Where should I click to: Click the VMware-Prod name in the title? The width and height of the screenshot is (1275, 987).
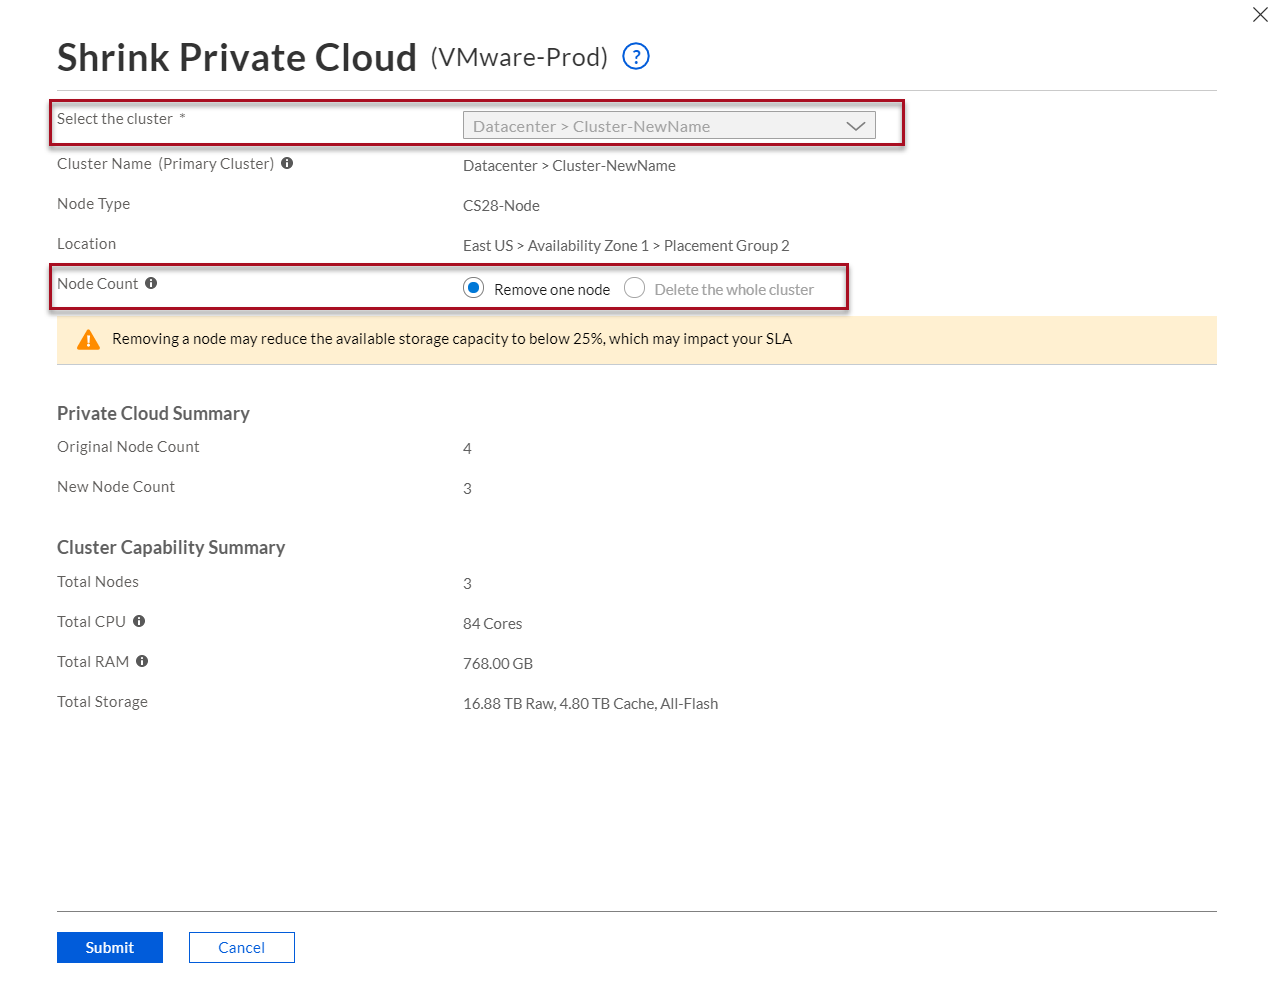519,57
